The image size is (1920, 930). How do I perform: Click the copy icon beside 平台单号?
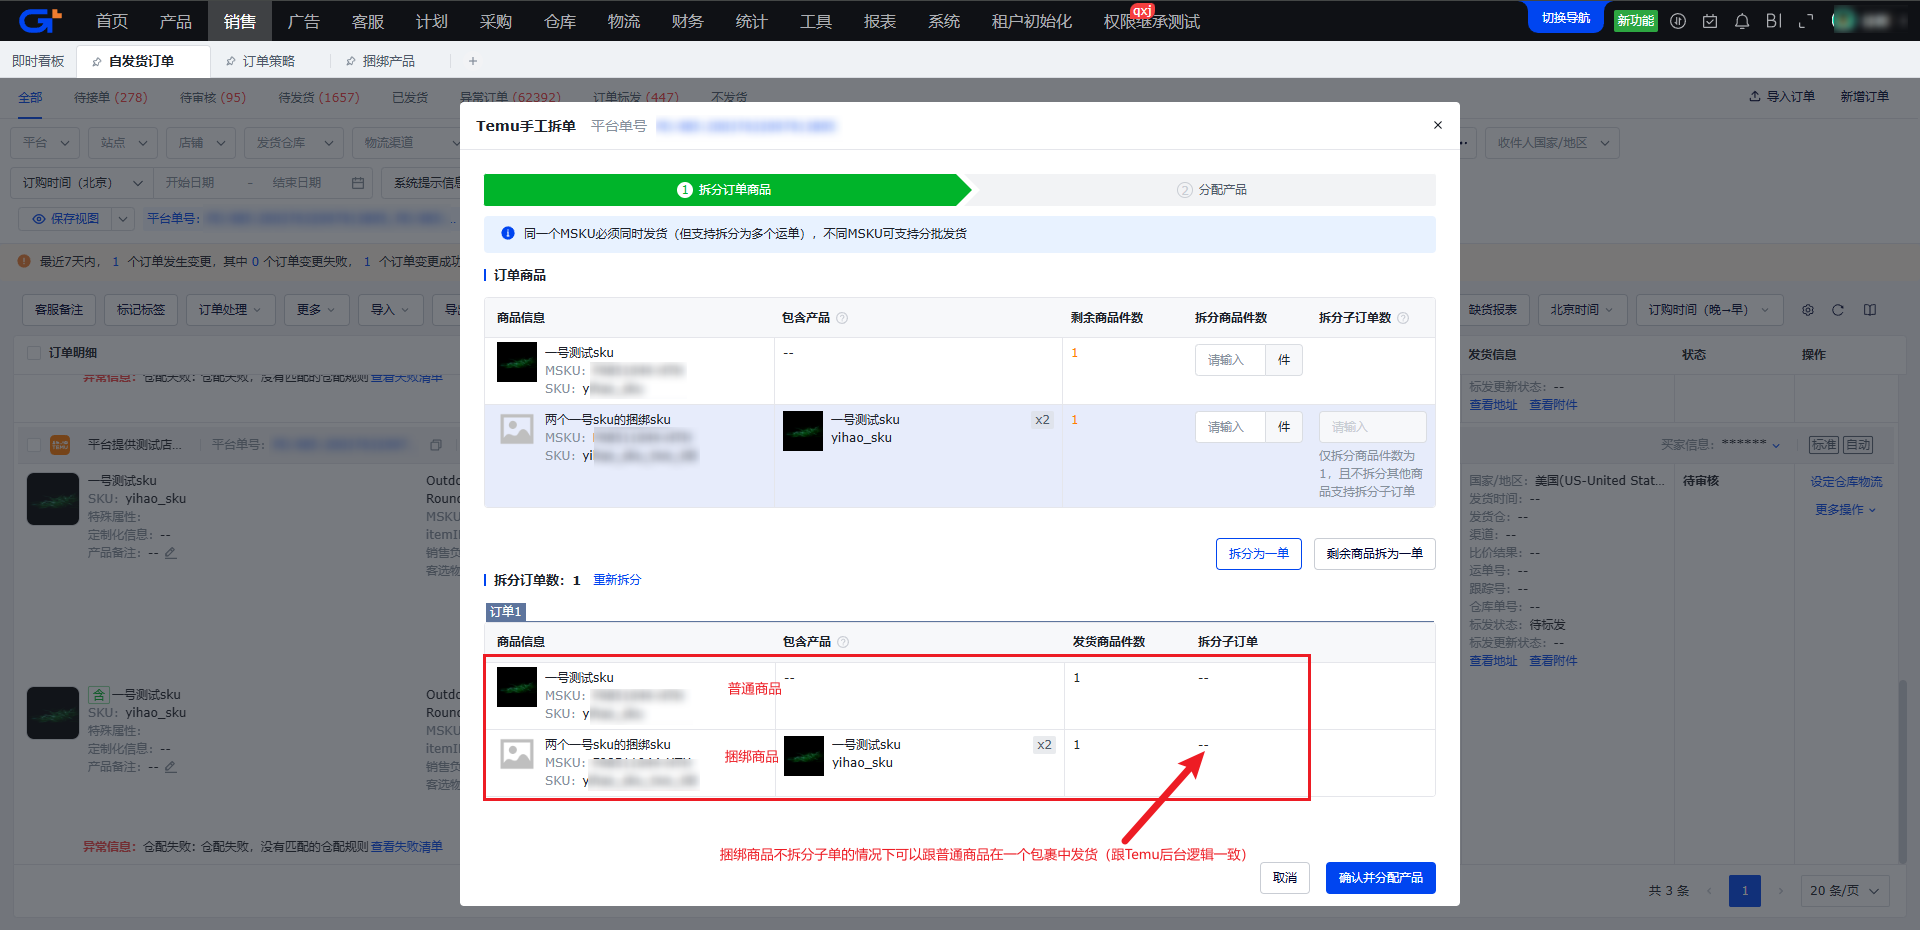(x=436, y=445)
